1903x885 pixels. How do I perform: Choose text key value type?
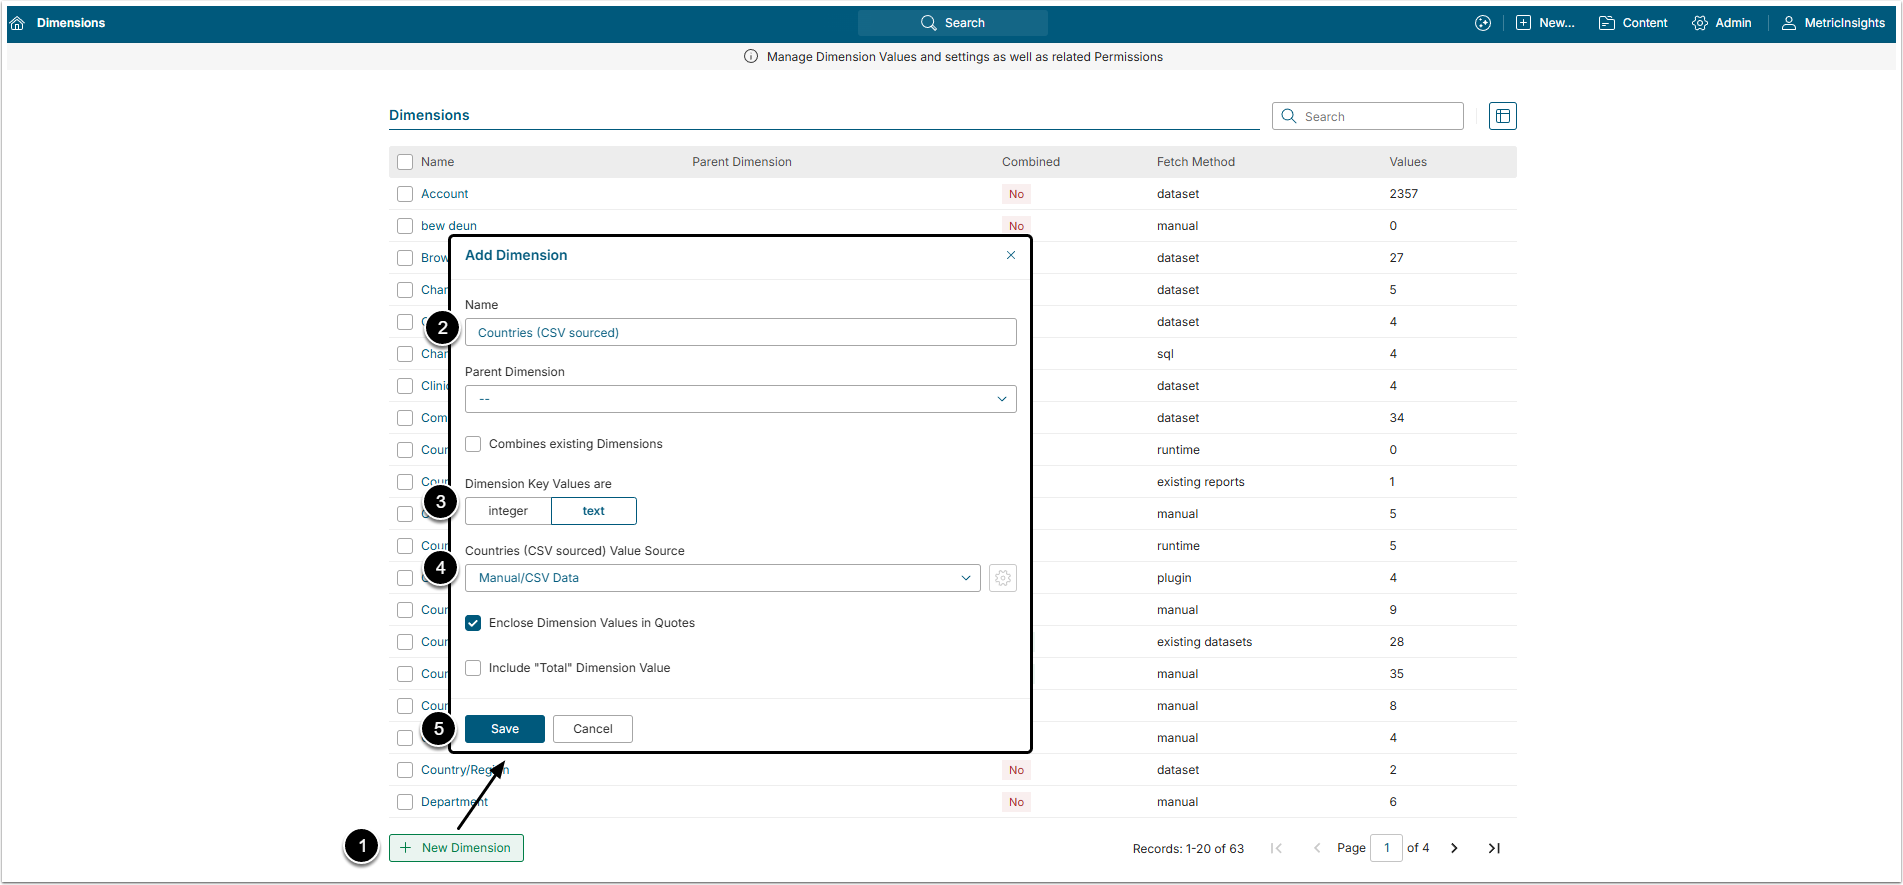(x=594, y=511)
